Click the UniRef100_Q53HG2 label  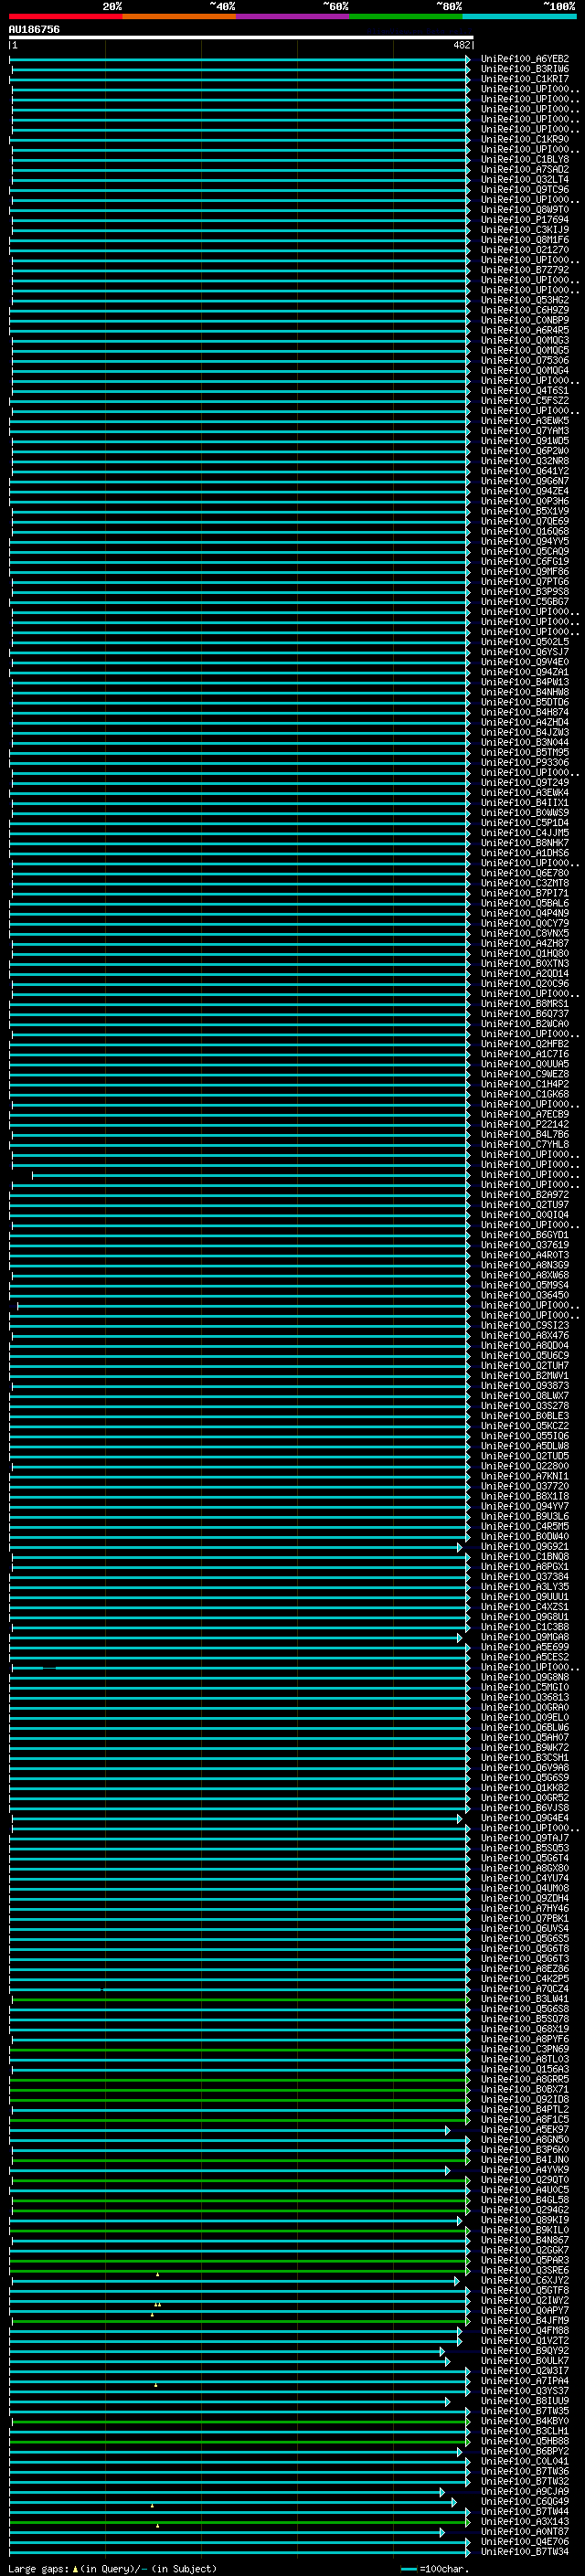click(525, 300)
